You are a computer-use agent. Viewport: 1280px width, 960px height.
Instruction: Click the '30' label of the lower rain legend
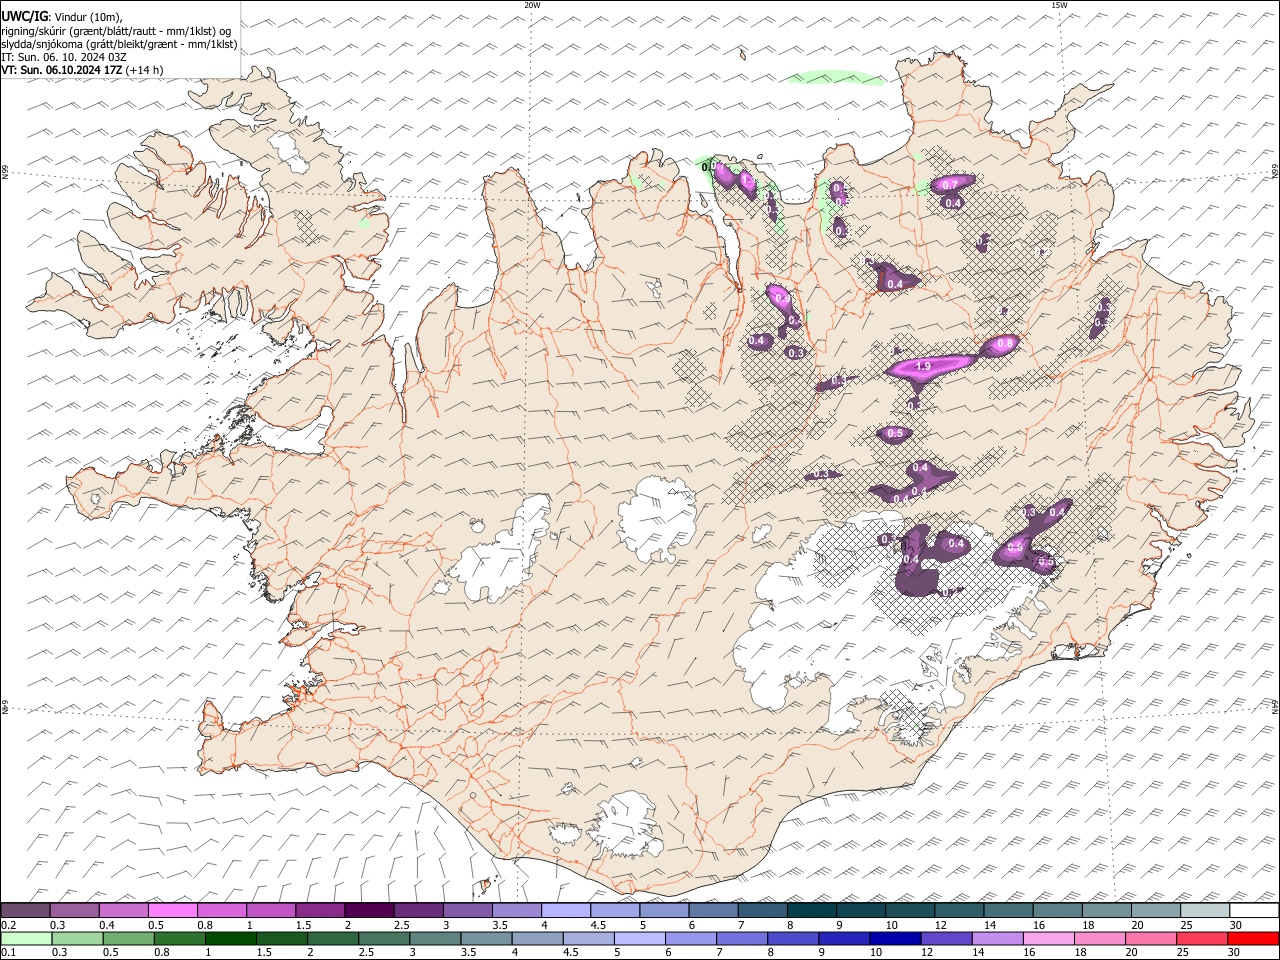pyautogui.click(x=1234, y=952)
